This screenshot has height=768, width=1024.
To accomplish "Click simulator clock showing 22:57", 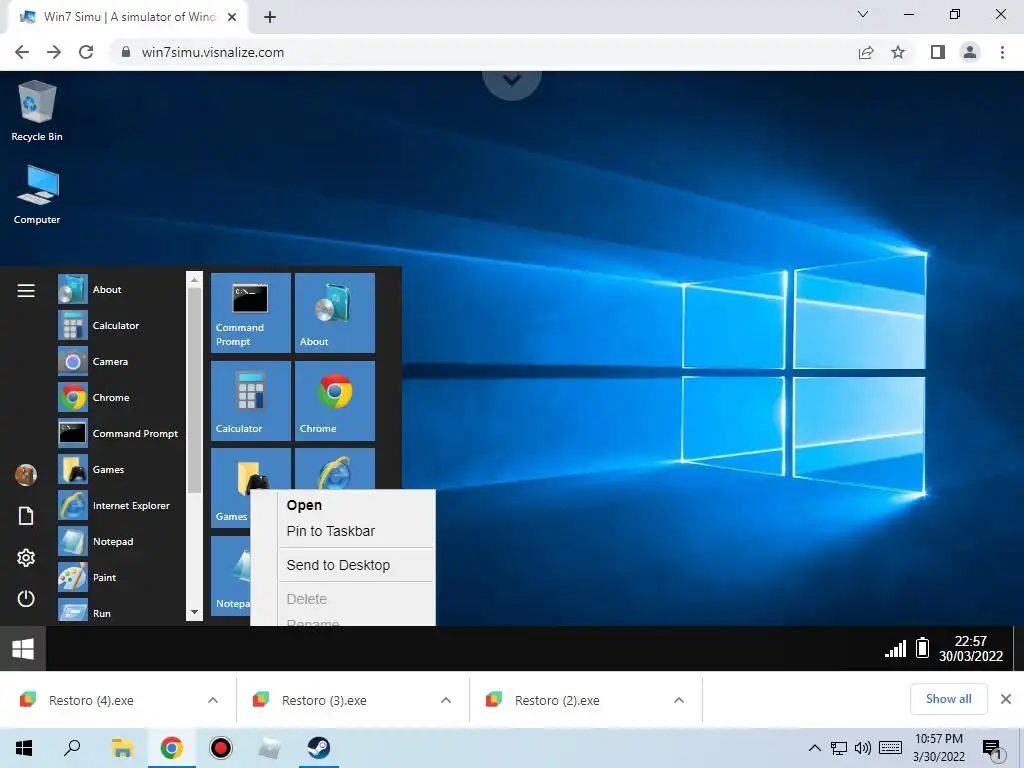I will tap(970, 648).
